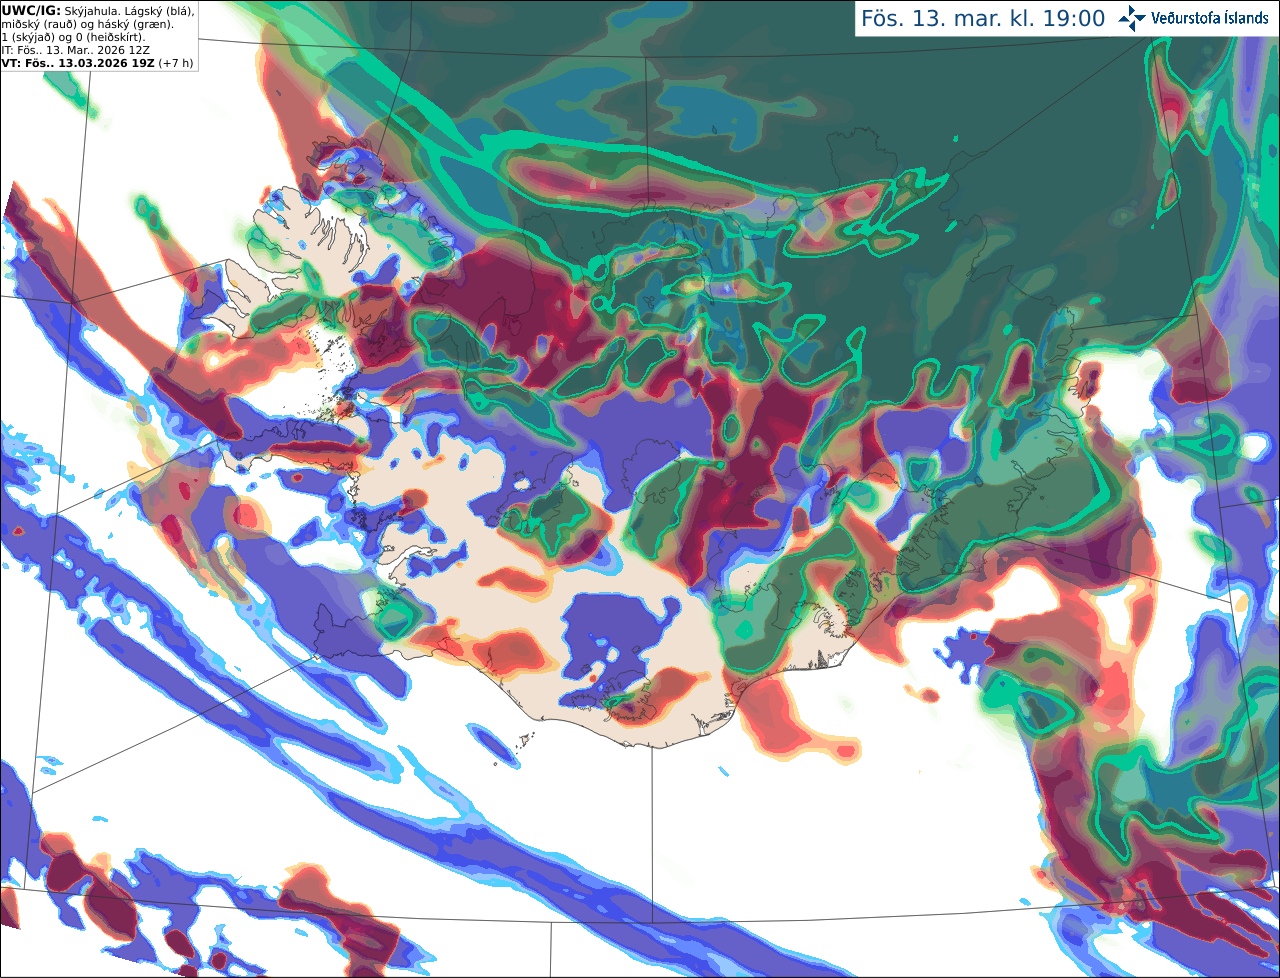This screenshot has width=1280, height=978.
Task: Click the 'UWC/IG: Skýjahula. Lágský (blá),' legend line
Action: (98, 10)
